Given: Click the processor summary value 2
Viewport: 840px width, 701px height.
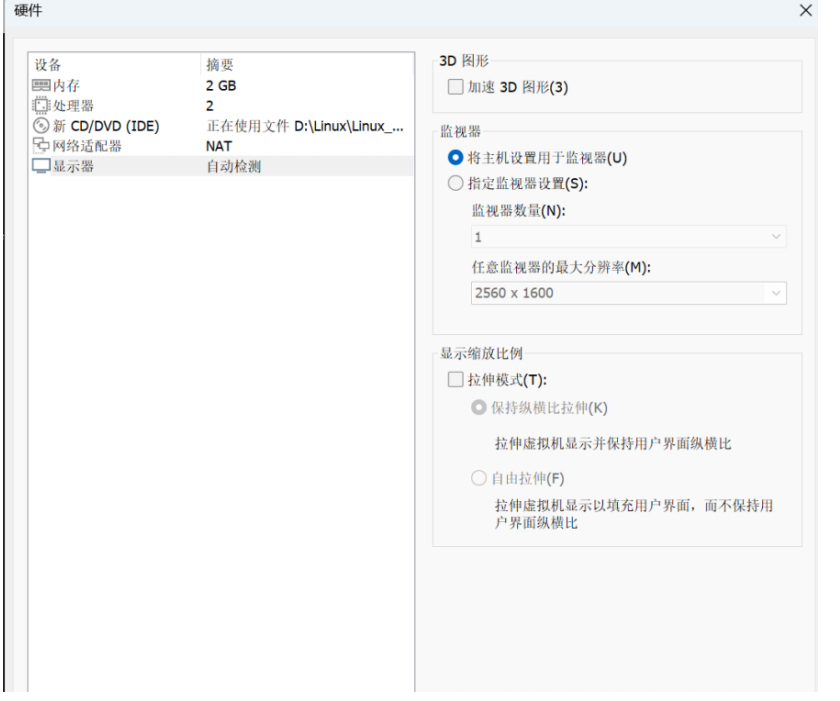Looking at the screenshot, I should (209, 106).
